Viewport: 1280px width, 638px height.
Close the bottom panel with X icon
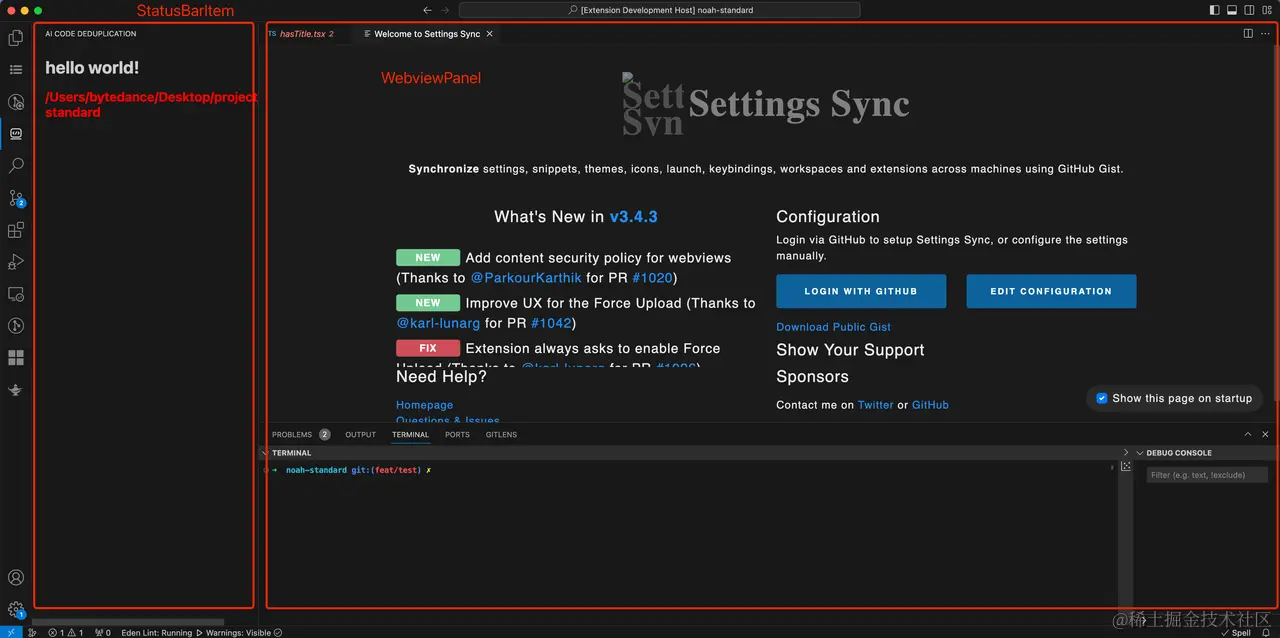coord(1265,434)
